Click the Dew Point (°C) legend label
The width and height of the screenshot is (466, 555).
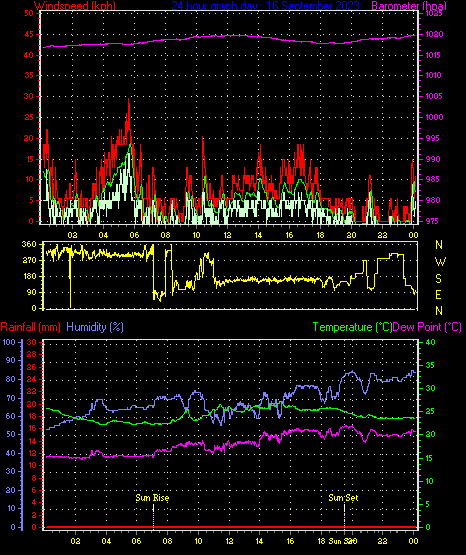[x=427, y=327]
